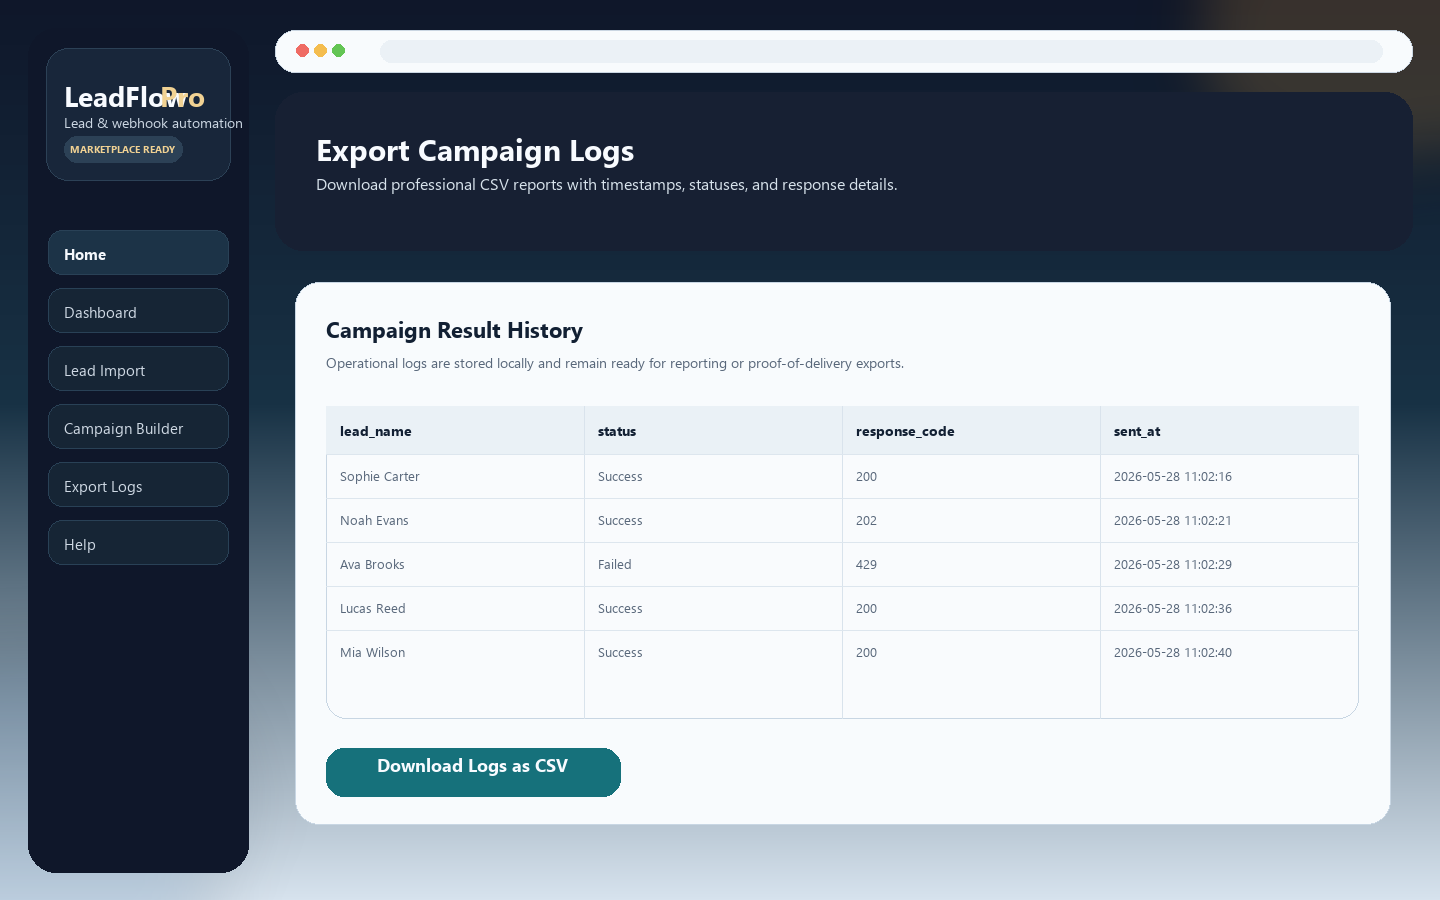The height and width of the screenshot is (900, 1440).
Task: Open Export Logs section
Action: [x=138, y=485]
